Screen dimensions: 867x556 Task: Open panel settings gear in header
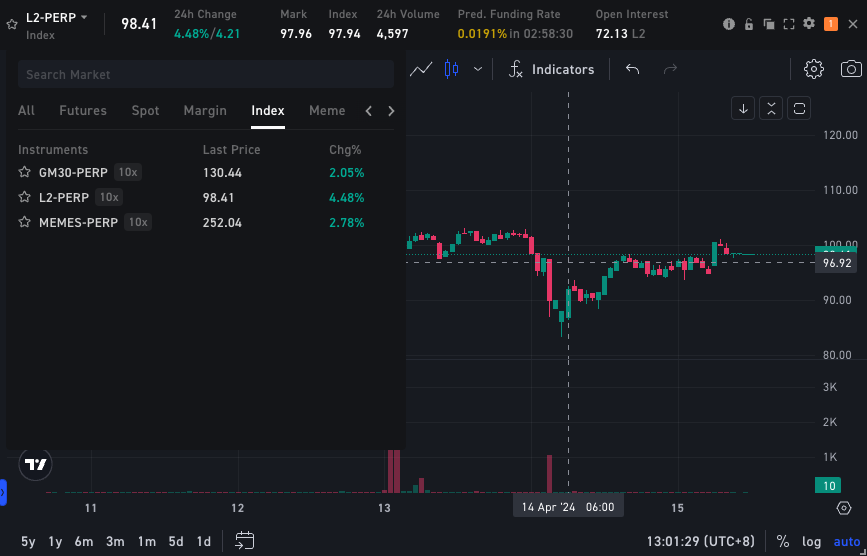(x=809, y=23)
